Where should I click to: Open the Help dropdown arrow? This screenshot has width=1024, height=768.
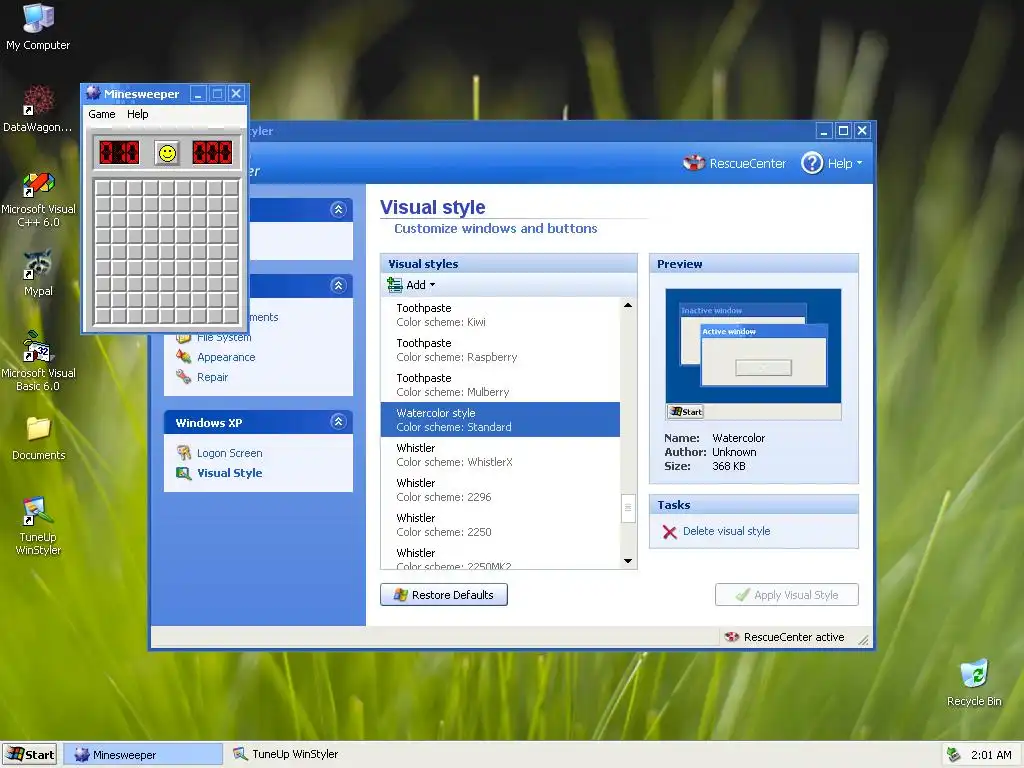coord(859,163)
